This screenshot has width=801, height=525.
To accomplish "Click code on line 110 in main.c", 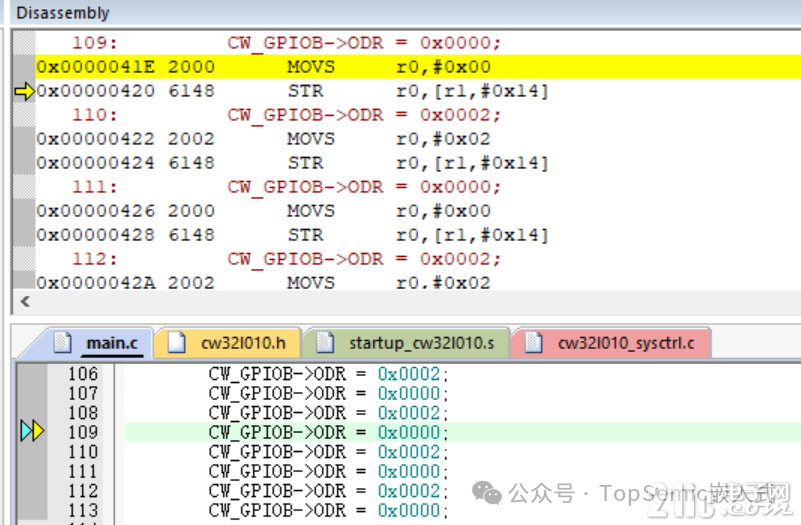I will click(x=328, y=452).
